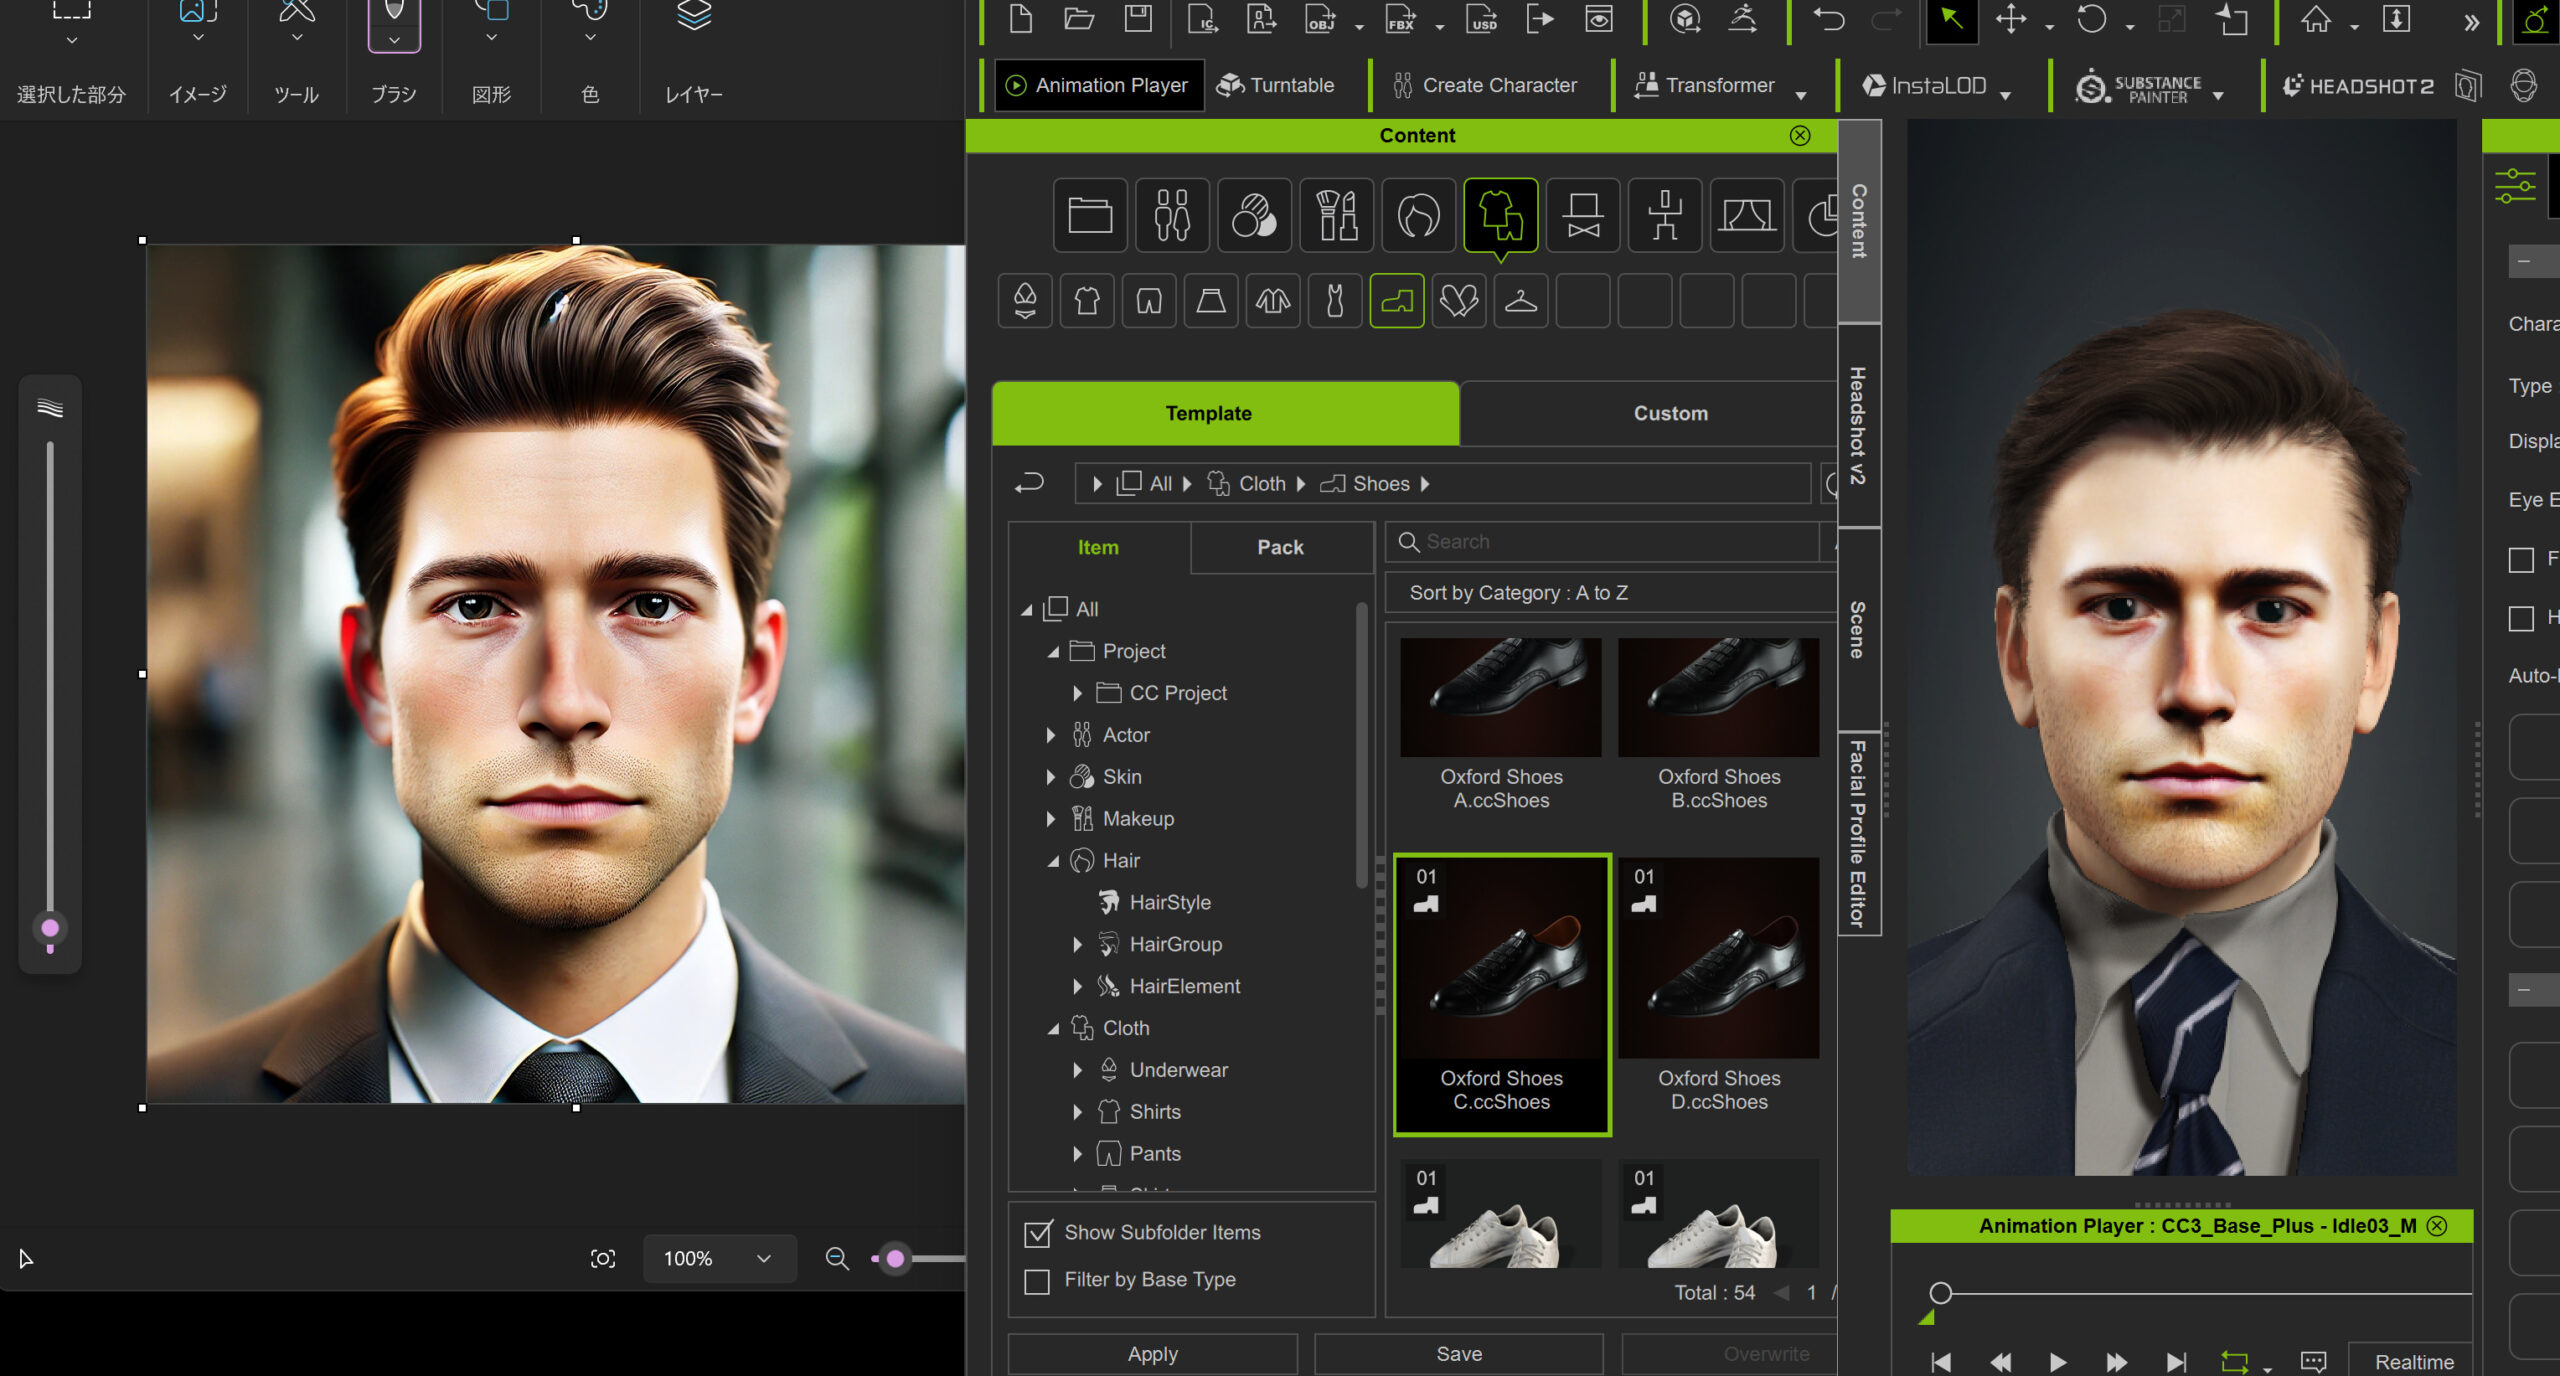Expand the Shirts tree folder
The height and width of the screenshot is (1376, 2560).
[x=1077, y=1112]
